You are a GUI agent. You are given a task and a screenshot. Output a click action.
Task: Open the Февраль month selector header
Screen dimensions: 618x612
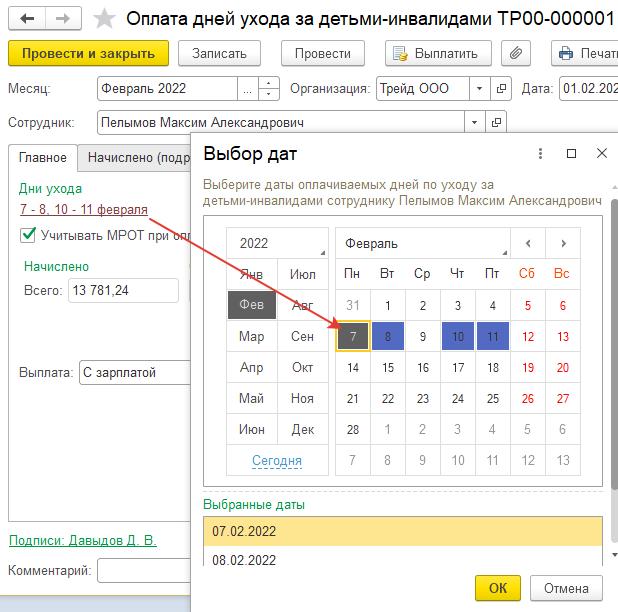tap(423, 243)
